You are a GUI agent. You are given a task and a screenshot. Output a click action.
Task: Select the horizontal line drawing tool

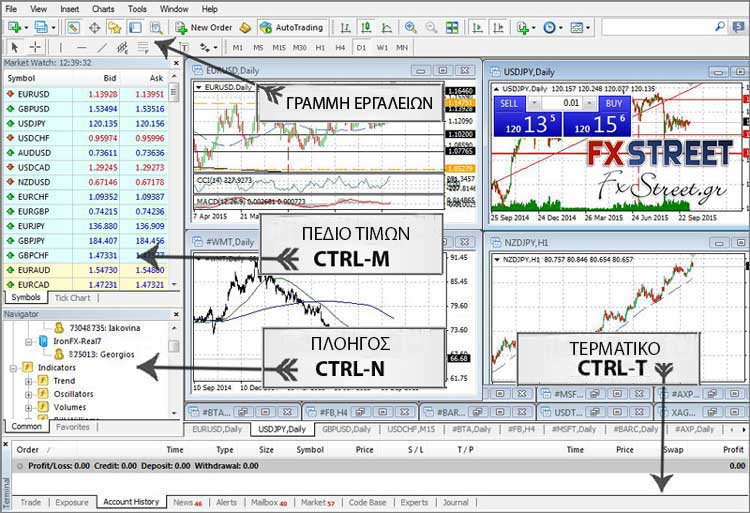pyautogui.click(x=81, y=47)
